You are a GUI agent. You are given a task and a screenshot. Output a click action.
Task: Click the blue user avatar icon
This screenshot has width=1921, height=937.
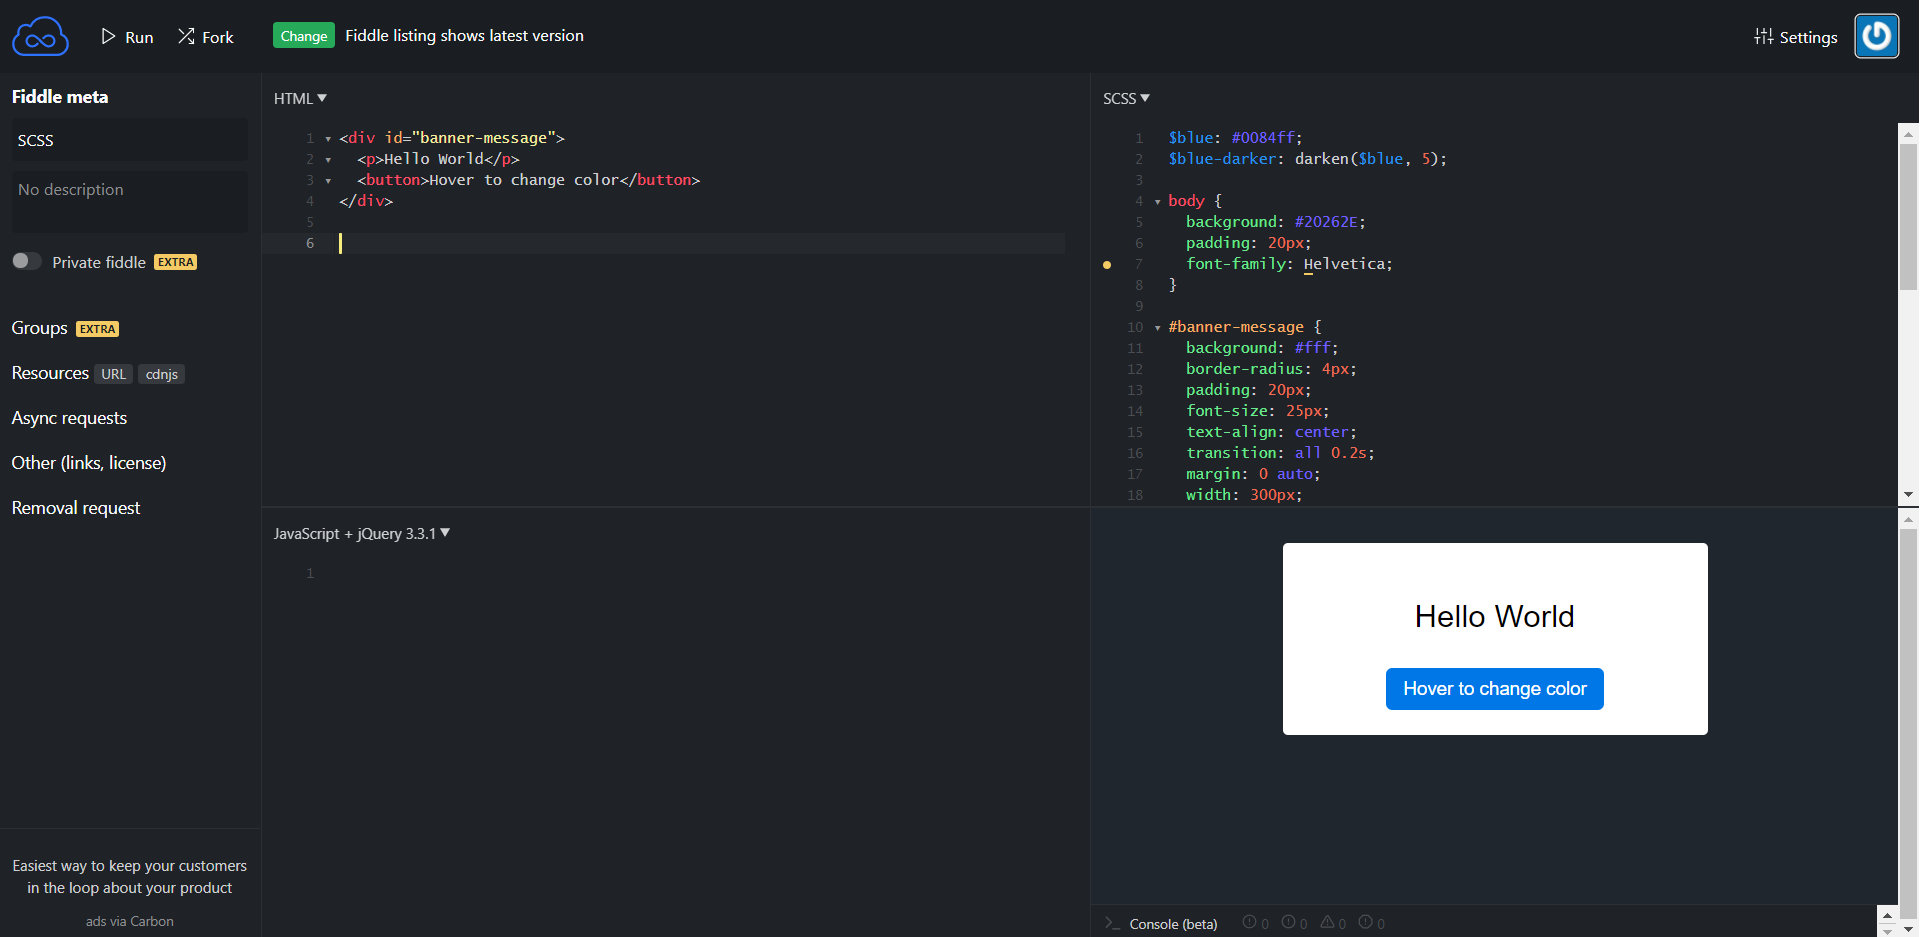(1876, 37)
